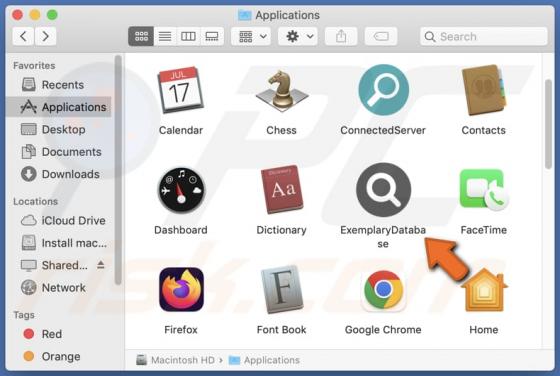Image resolution: width=560 pixels, height=376 pixels.
Task: Select the Font Book app icon
Action: click(x=282, y=289)
